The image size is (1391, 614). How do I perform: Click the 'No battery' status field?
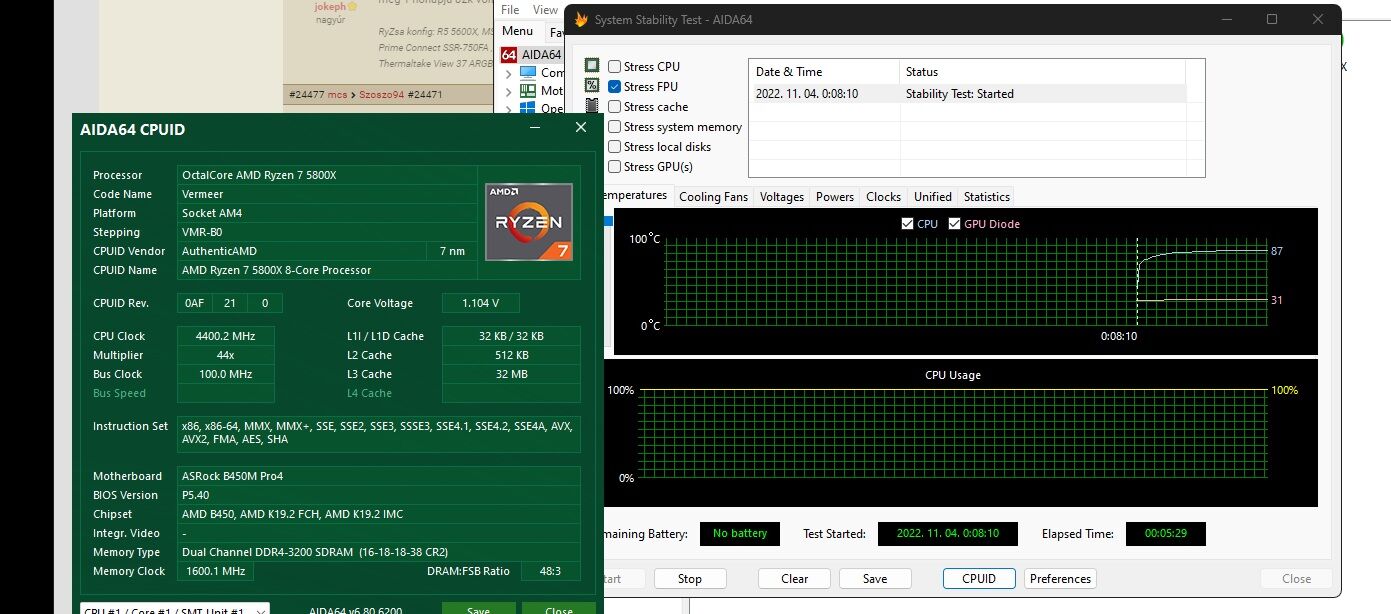(740, 534)
